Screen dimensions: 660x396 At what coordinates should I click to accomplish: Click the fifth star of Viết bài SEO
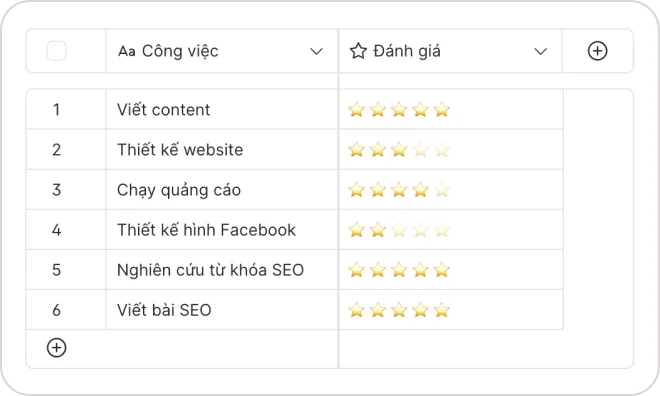(x=442, y=310)
